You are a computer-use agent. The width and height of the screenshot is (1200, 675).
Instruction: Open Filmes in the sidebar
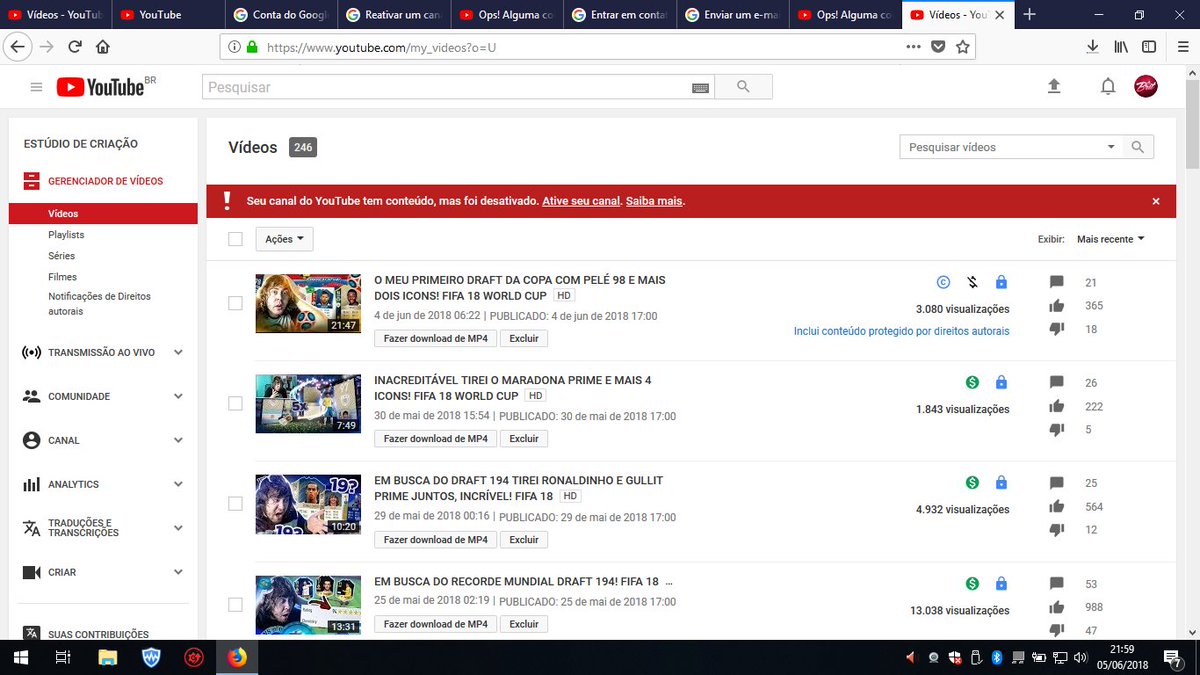pos(62,277)
